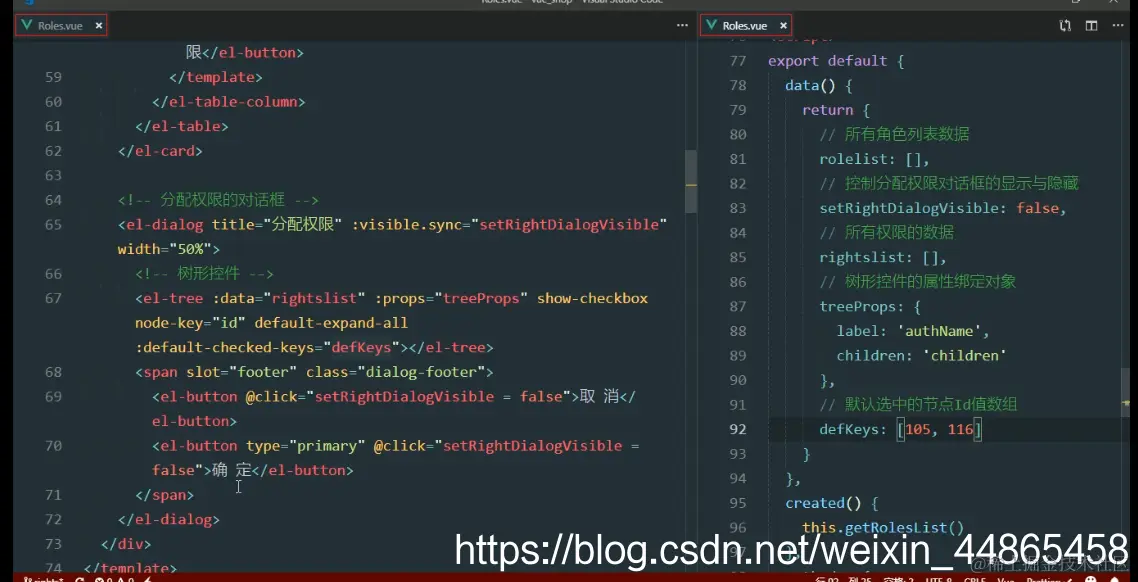Click the comment 所有权限的数据
The height and width of the screenshot is (582, 1138).
click(x=886, y=232)
